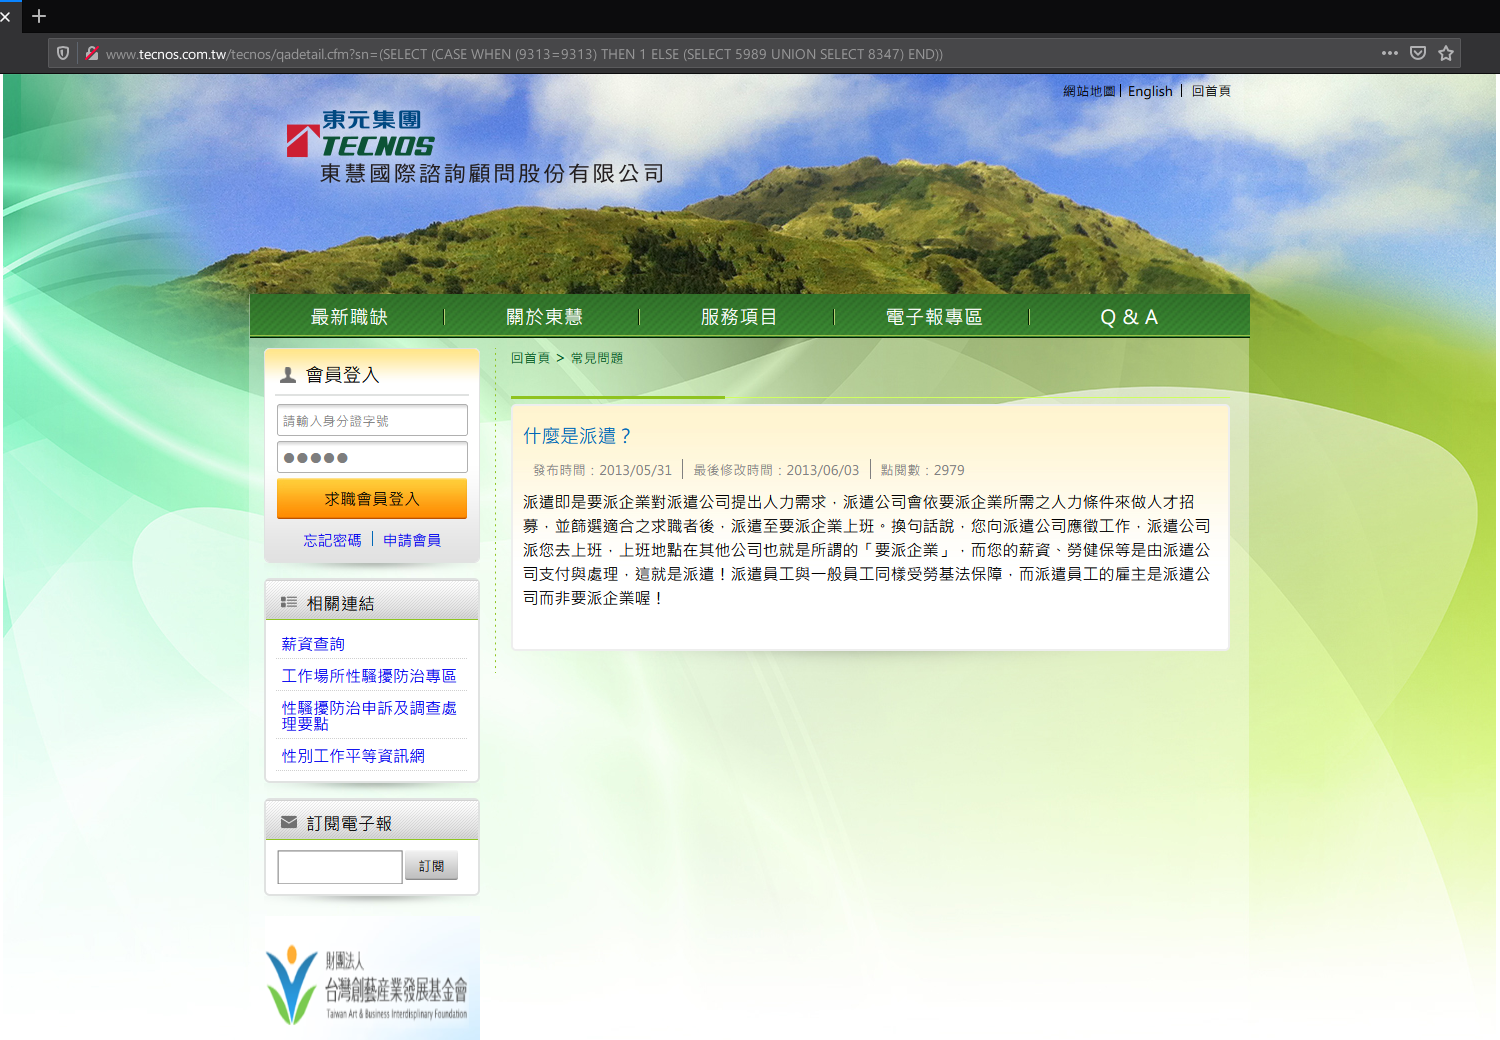Click the 會員登入 panel heading
Image resolution: width=1500 pixels, height=1040 pixels.
[x=342, y=375]
